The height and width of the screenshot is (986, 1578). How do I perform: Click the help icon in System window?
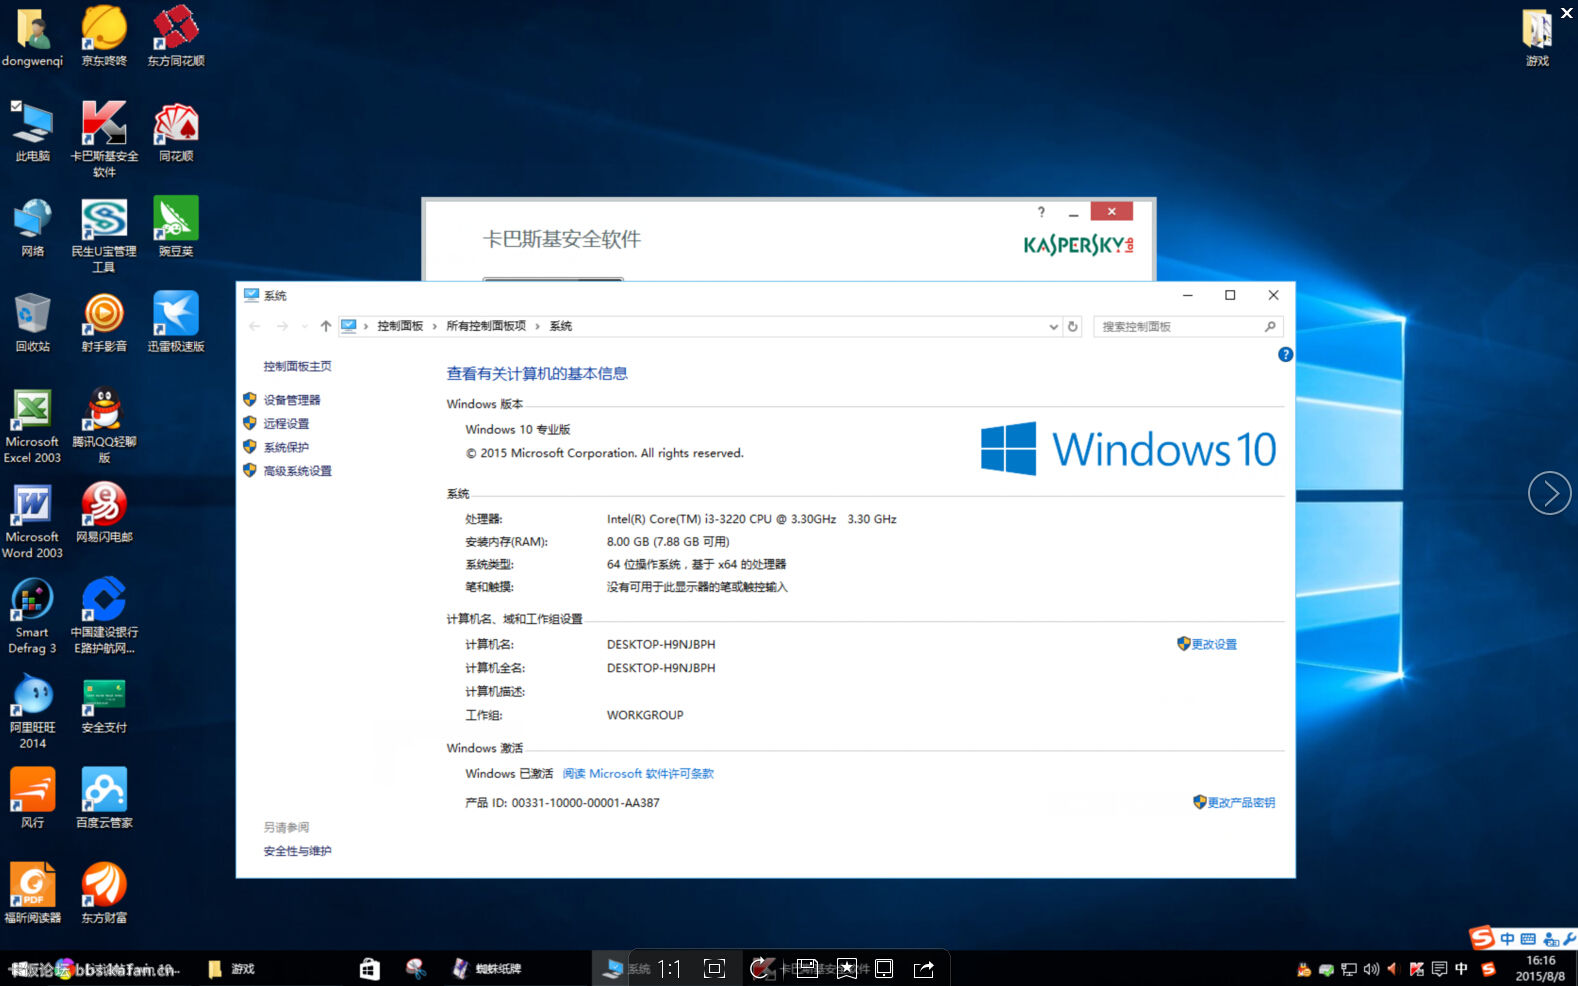point(1286,354)
